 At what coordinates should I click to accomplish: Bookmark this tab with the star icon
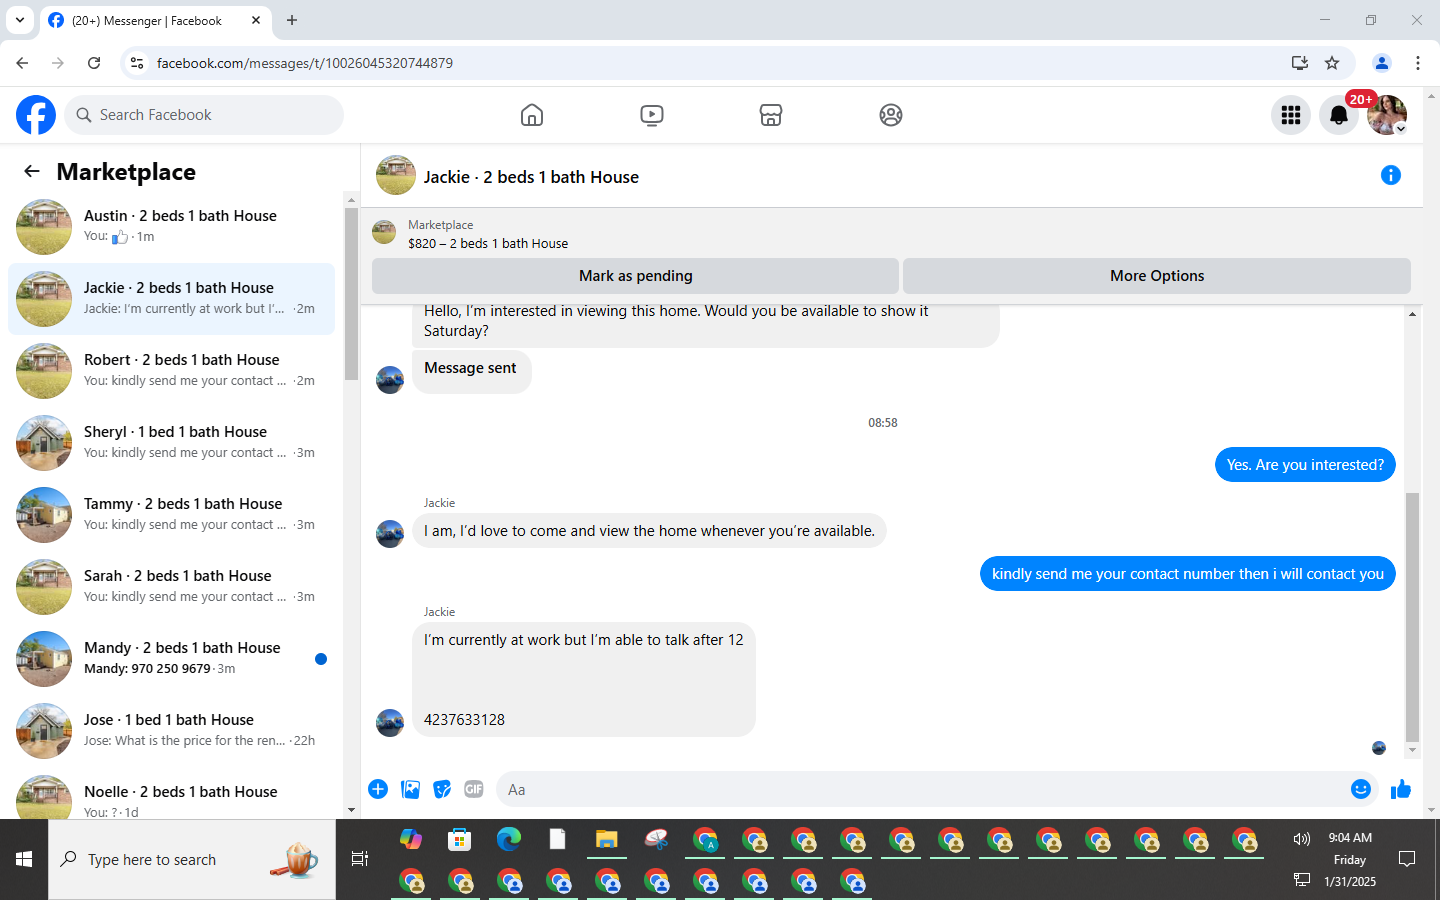tap(1332, 63)
